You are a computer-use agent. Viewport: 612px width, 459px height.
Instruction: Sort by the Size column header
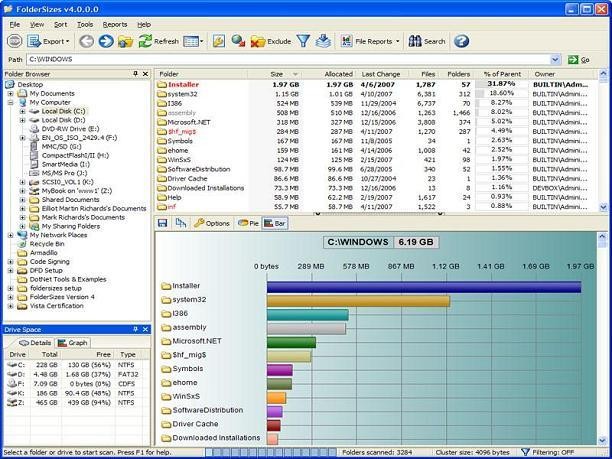(276, 74)
